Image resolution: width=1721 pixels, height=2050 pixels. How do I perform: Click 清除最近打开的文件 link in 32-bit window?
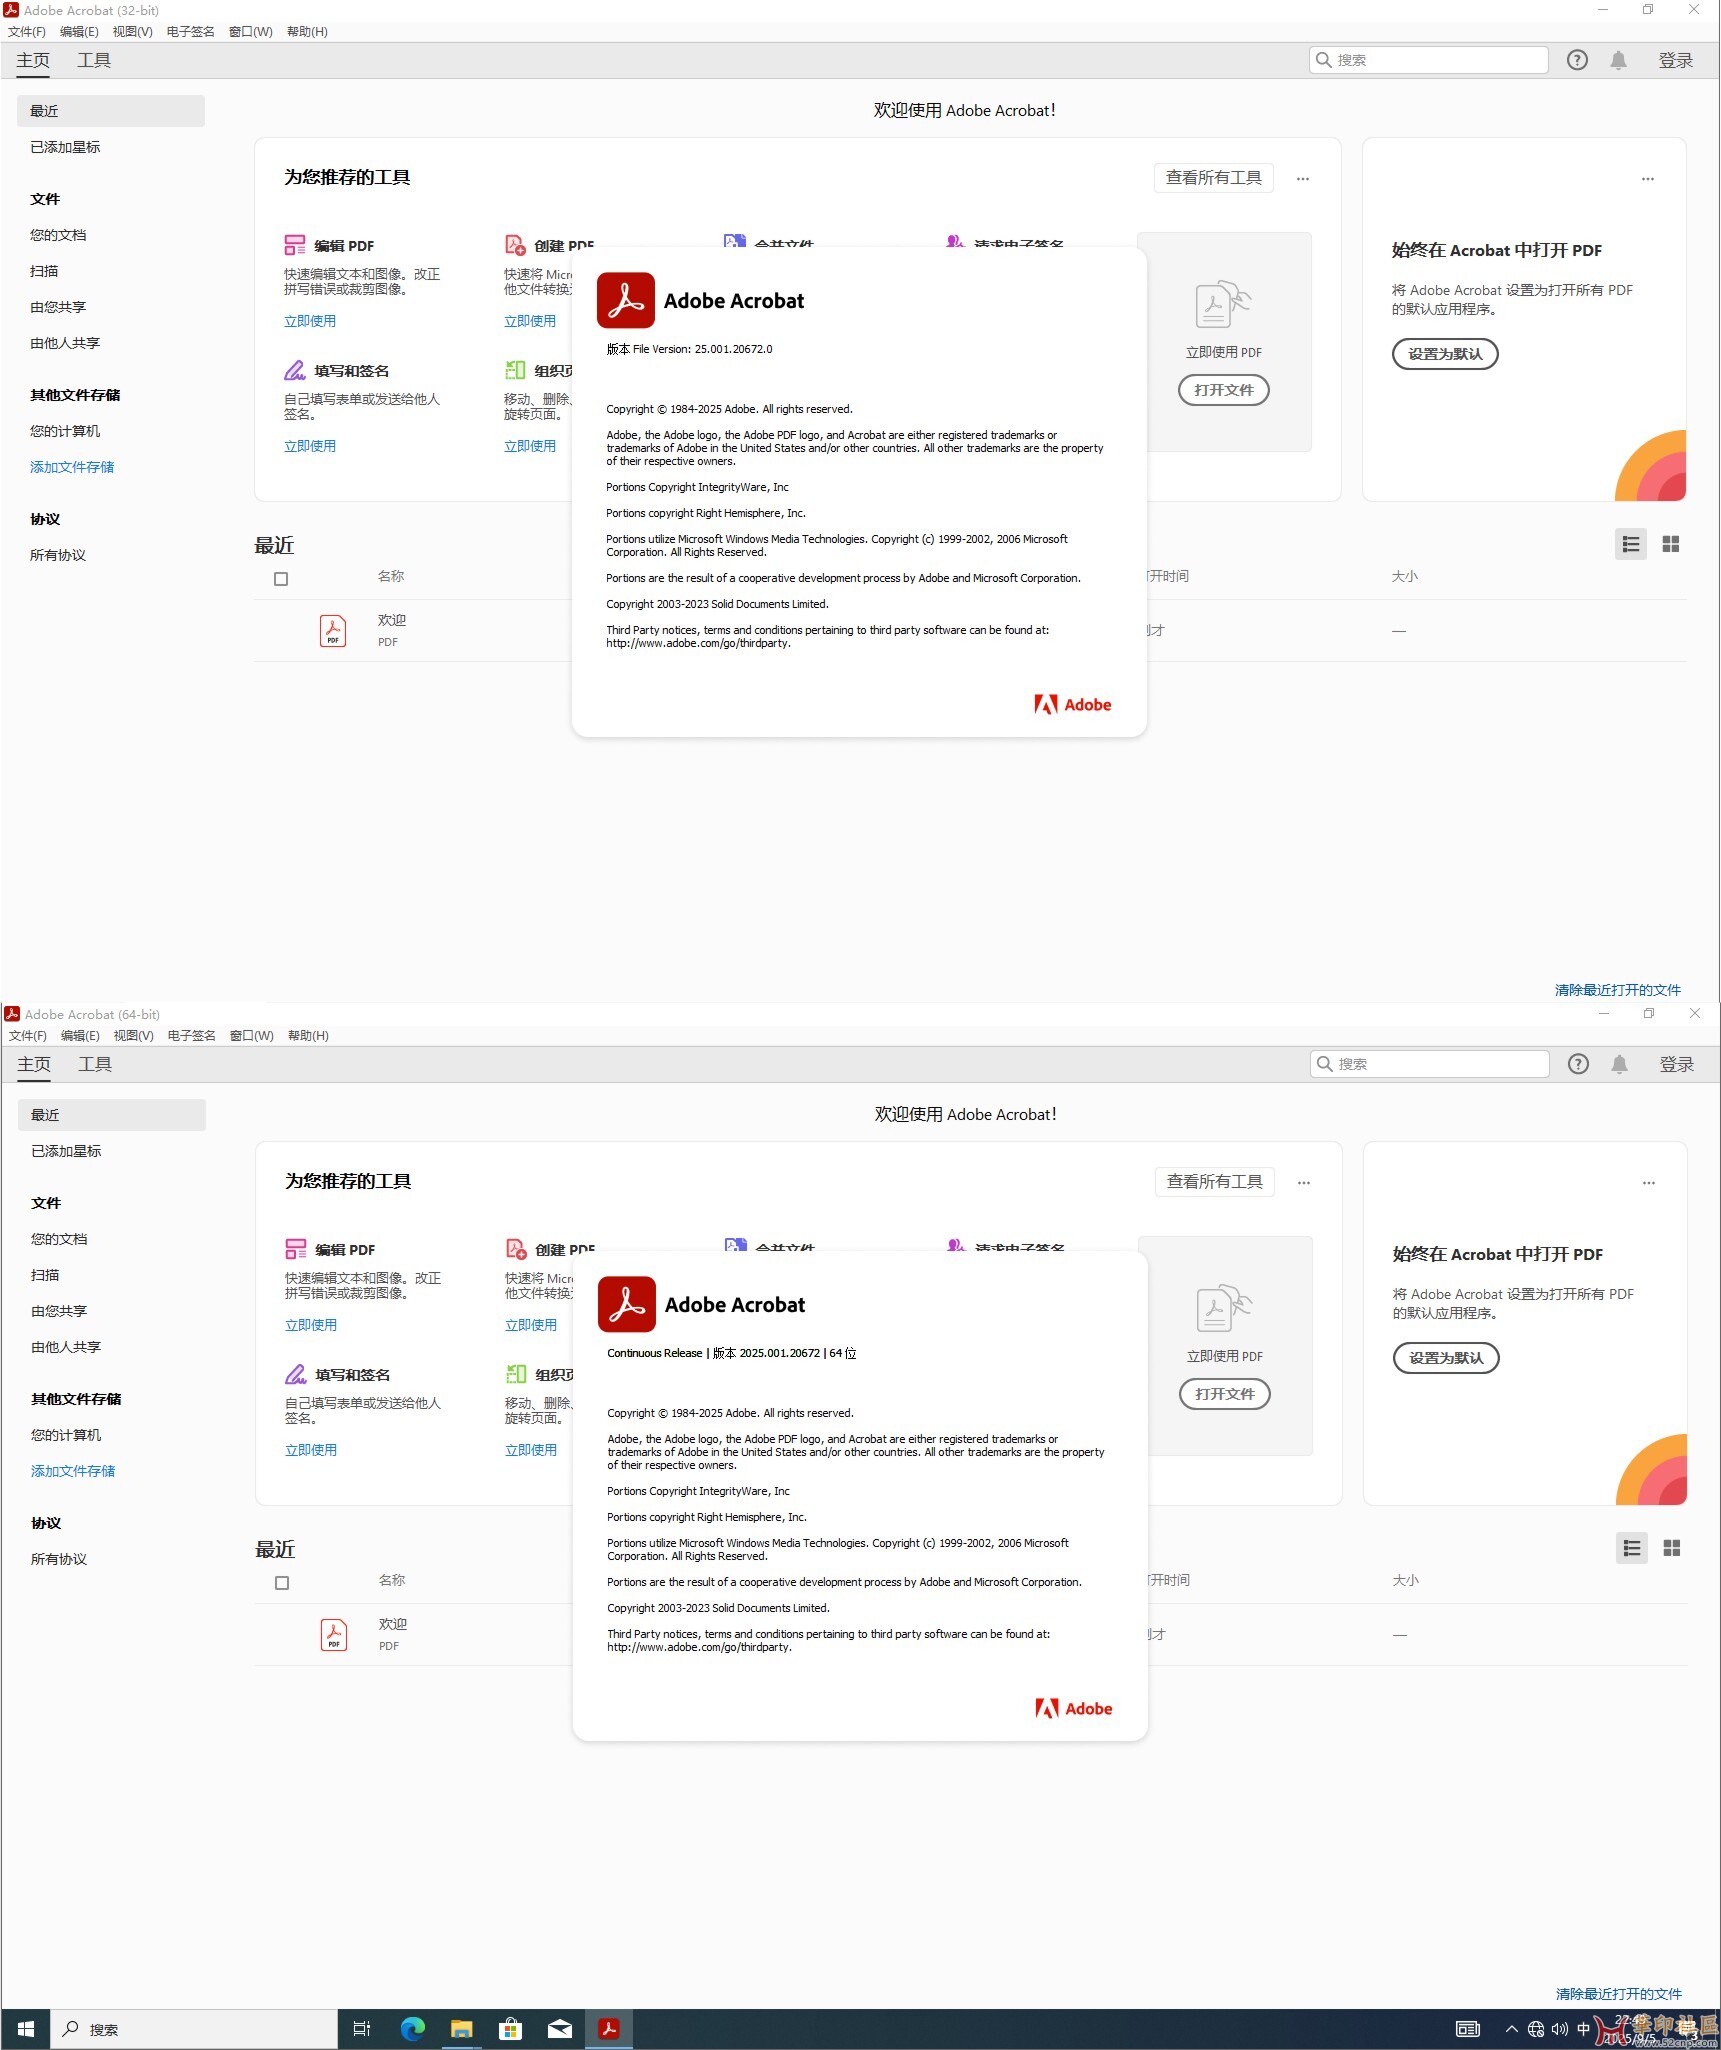(x=1617, y=990)
